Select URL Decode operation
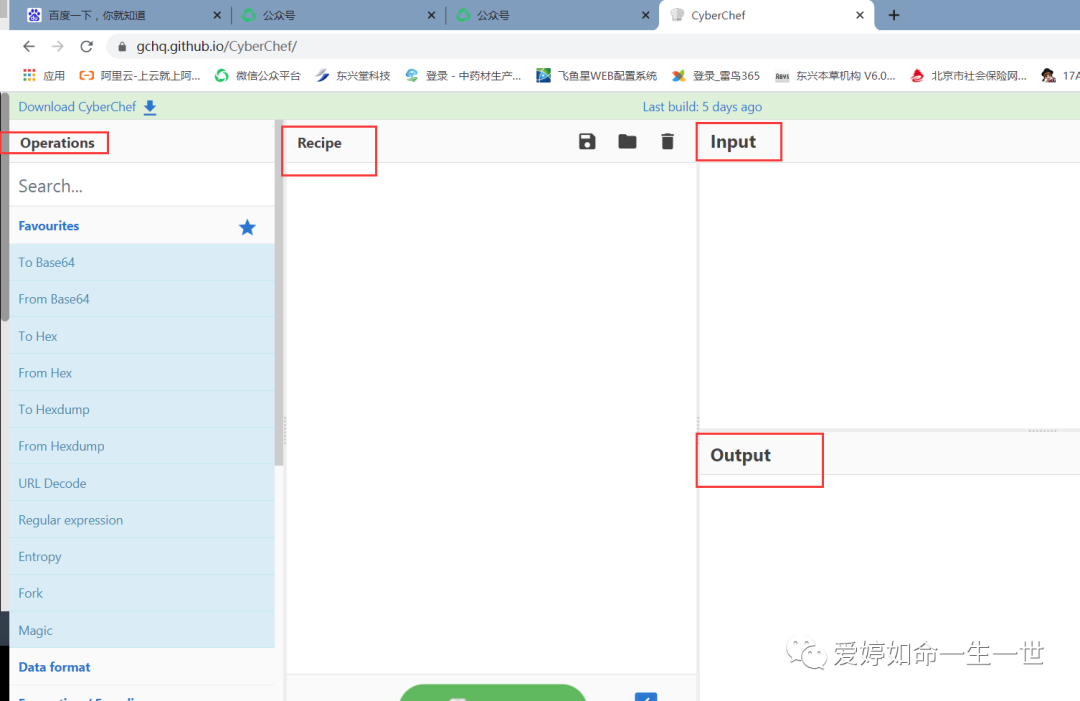This screenshot has width=1080, height=701. click(142, 483)
